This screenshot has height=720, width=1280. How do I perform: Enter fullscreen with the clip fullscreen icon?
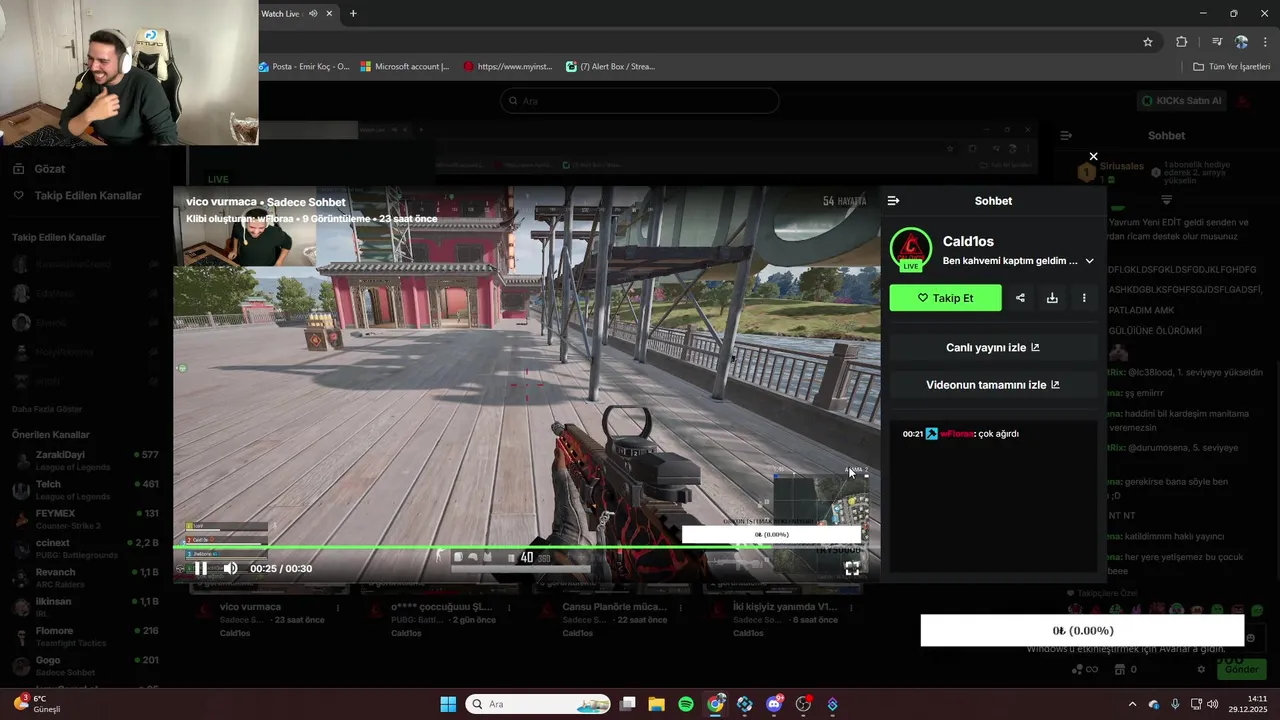coord(852,568)
